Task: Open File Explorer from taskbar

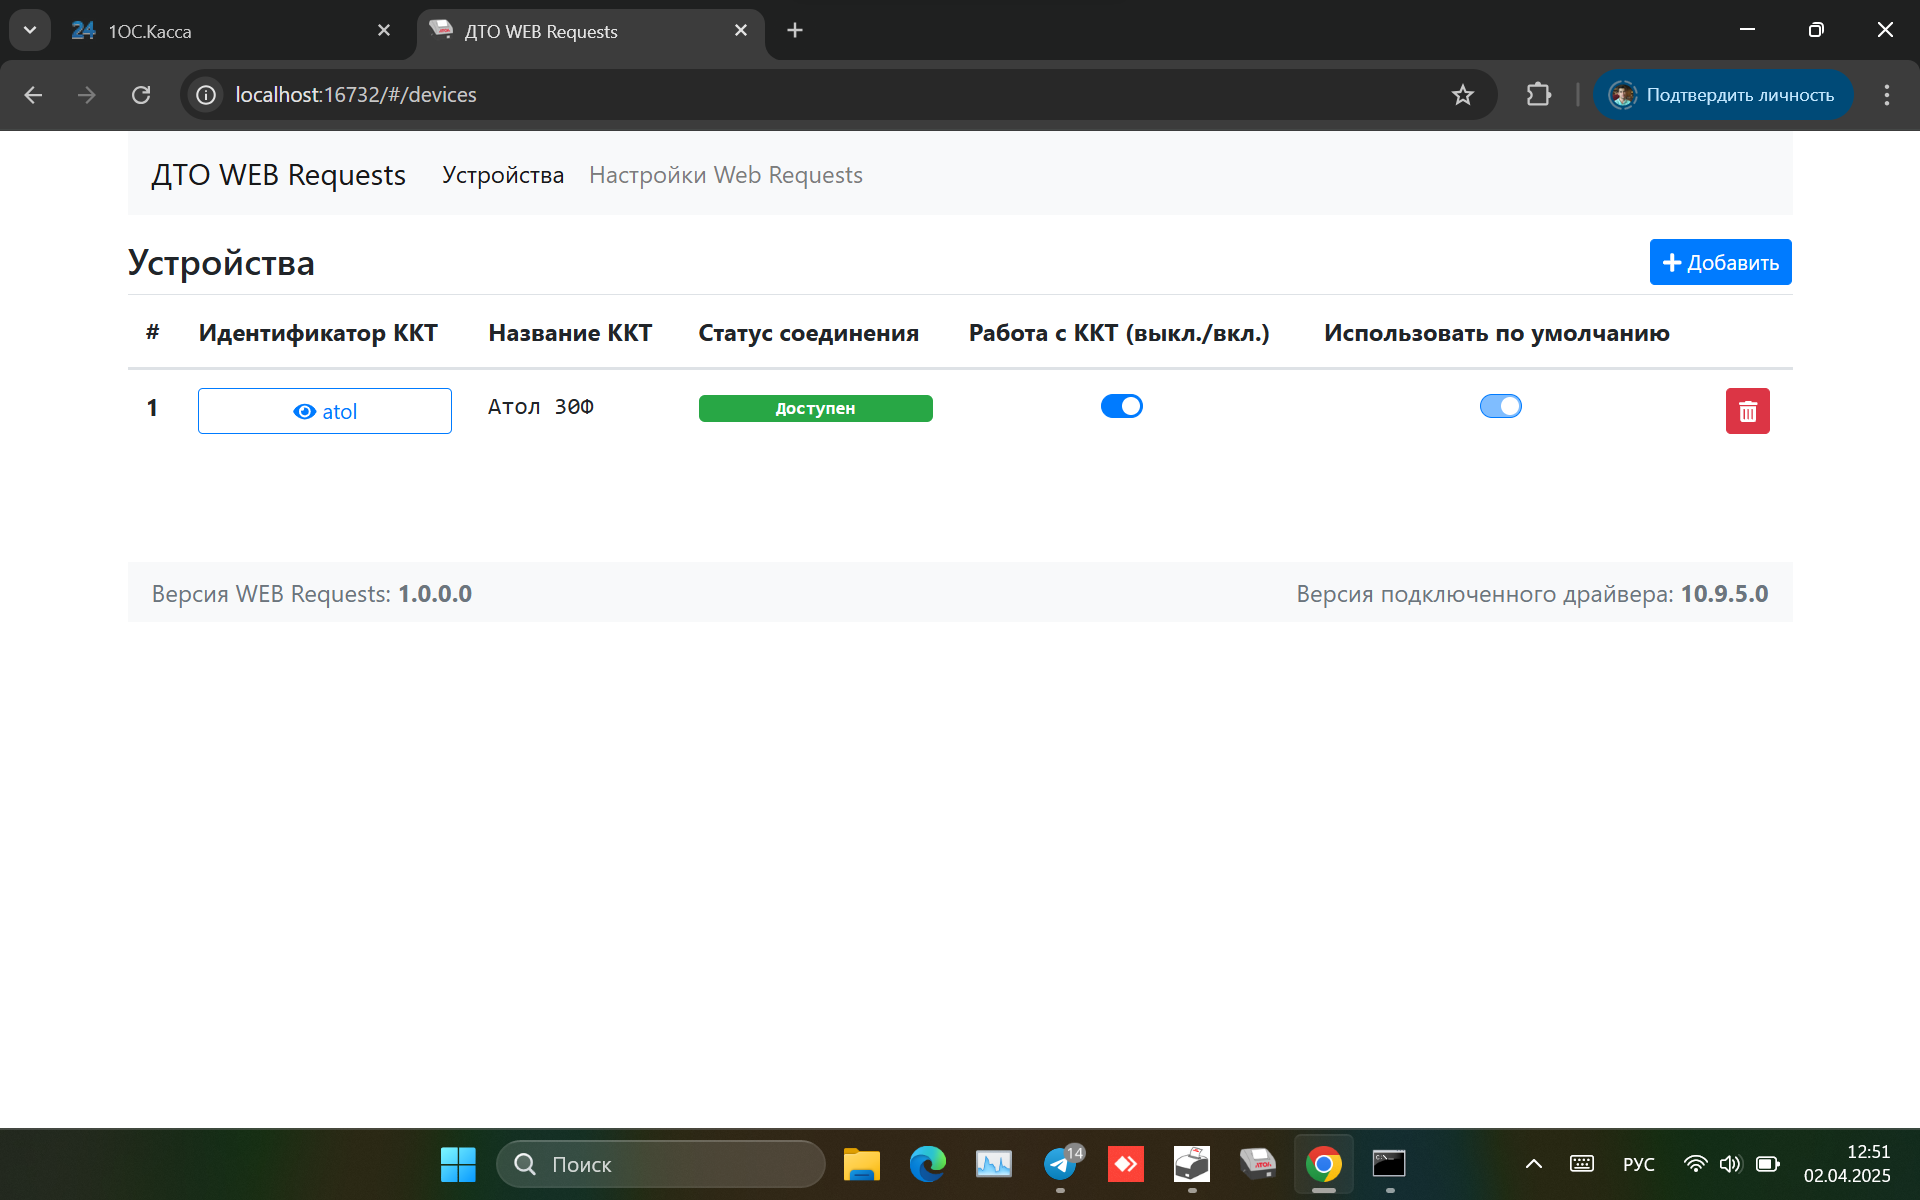Action: click(x=861, y=1164)
